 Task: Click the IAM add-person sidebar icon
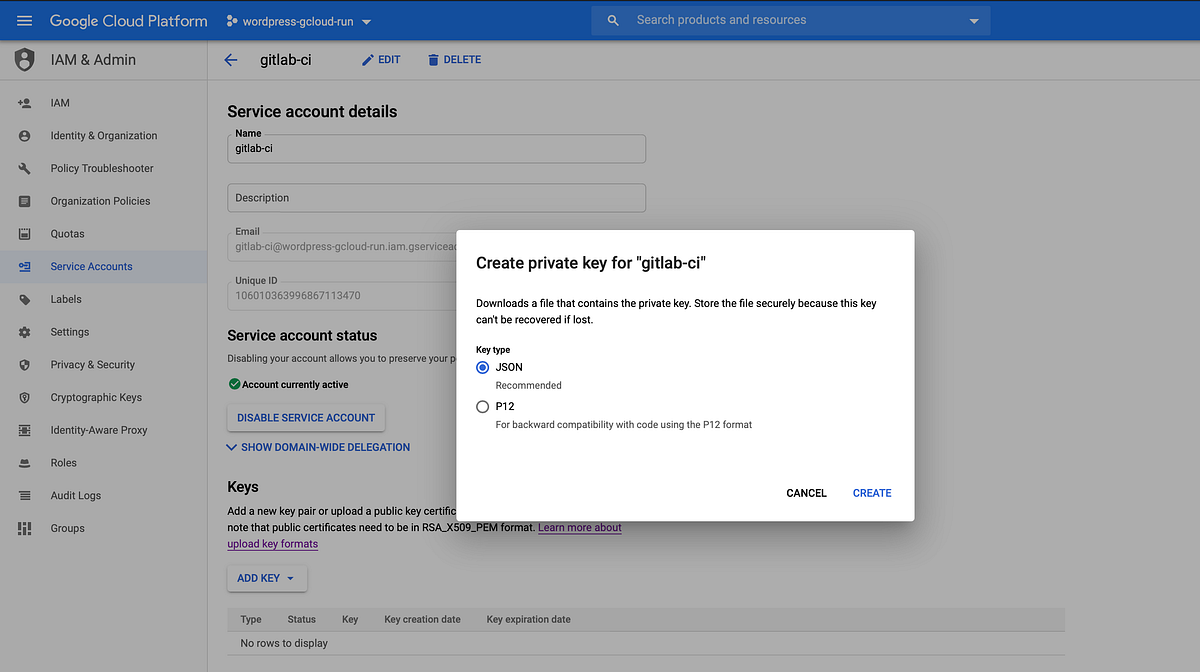click(25, 103)
